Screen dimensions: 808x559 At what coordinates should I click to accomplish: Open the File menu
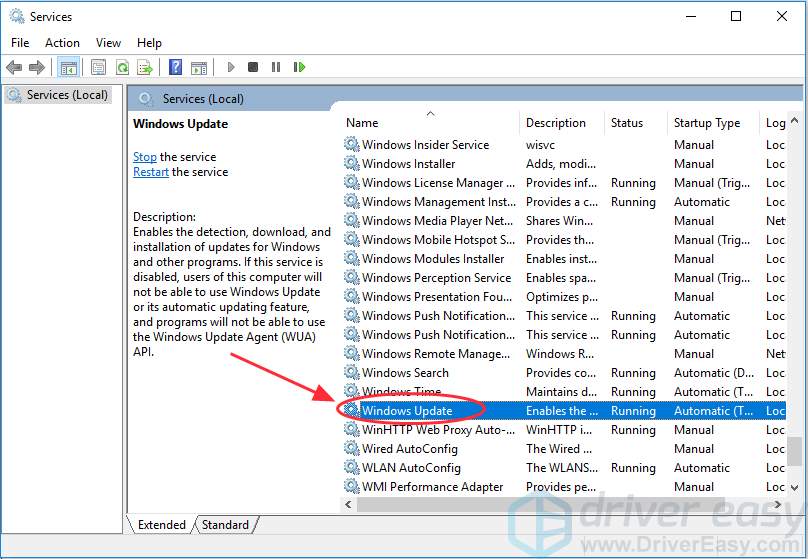click(20, 43)
